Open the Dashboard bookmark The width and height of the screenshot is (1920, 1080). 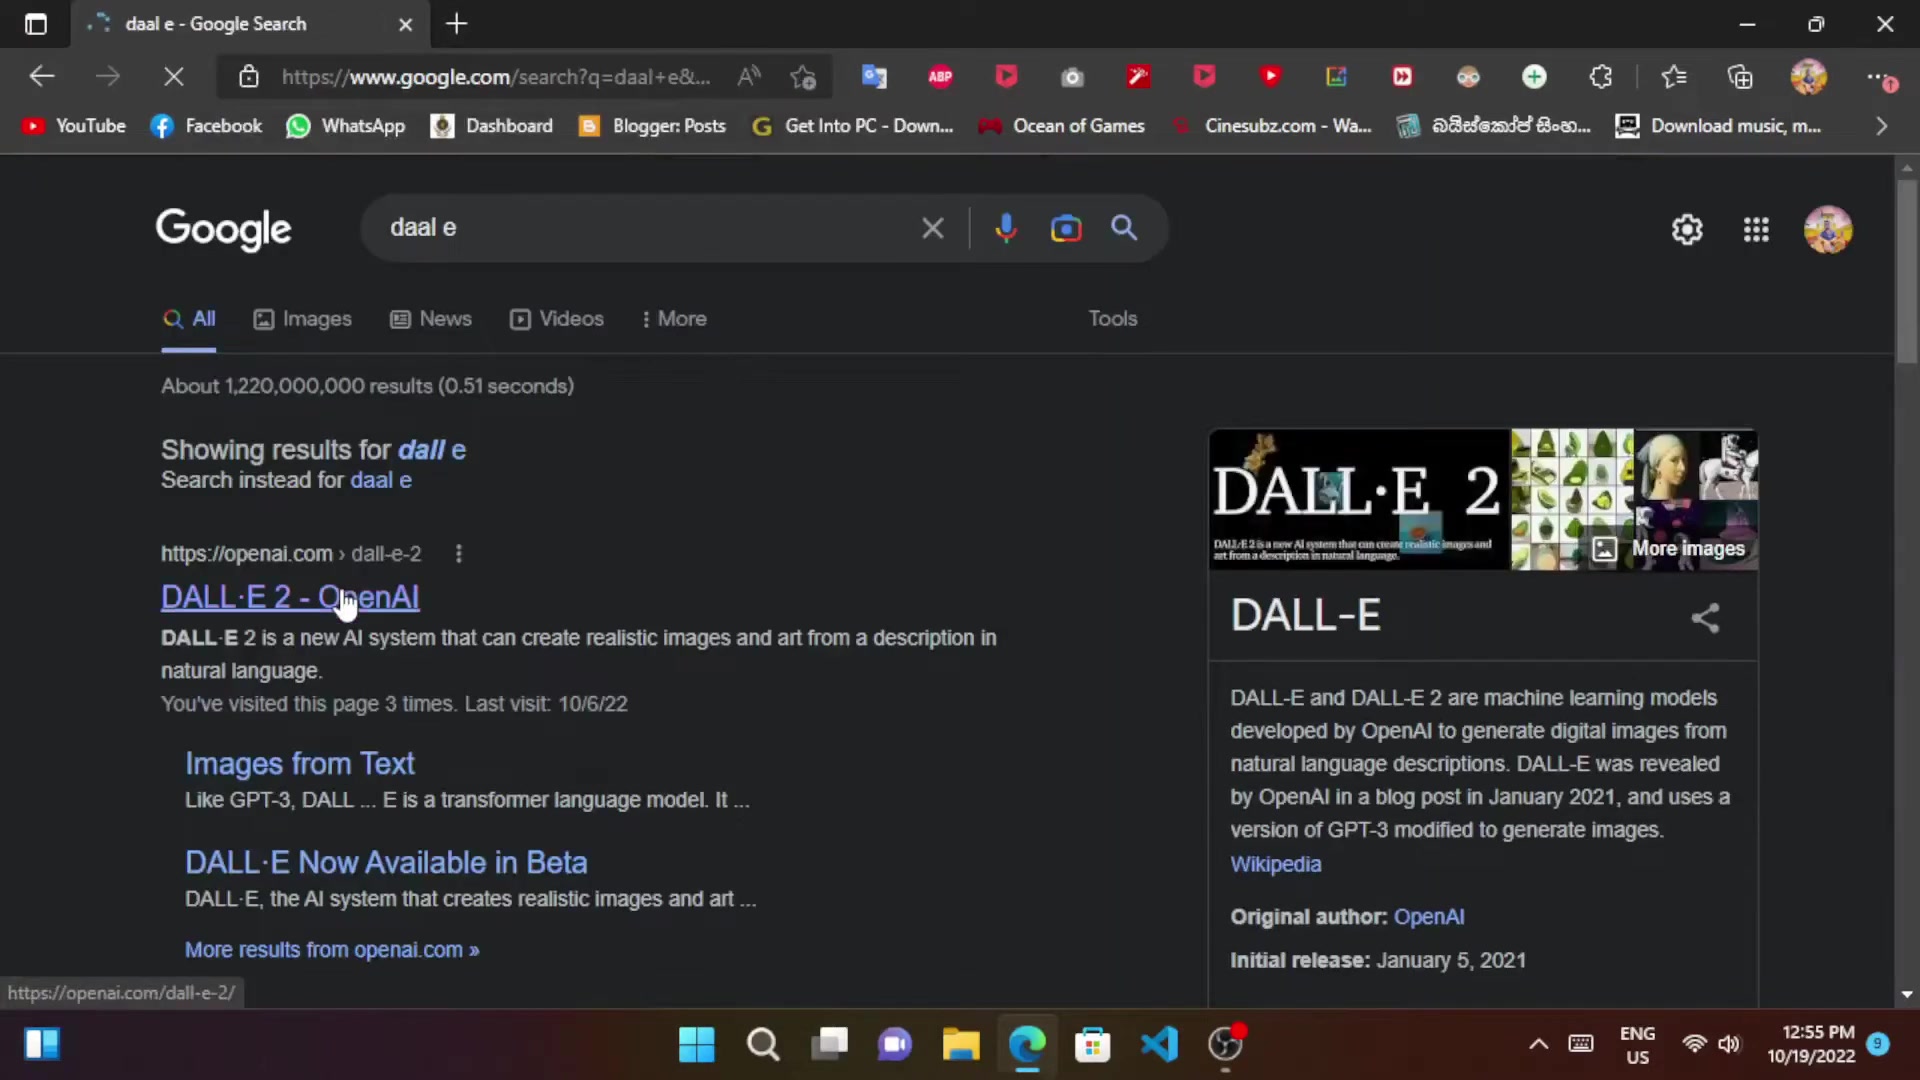[x=492, y=126]
